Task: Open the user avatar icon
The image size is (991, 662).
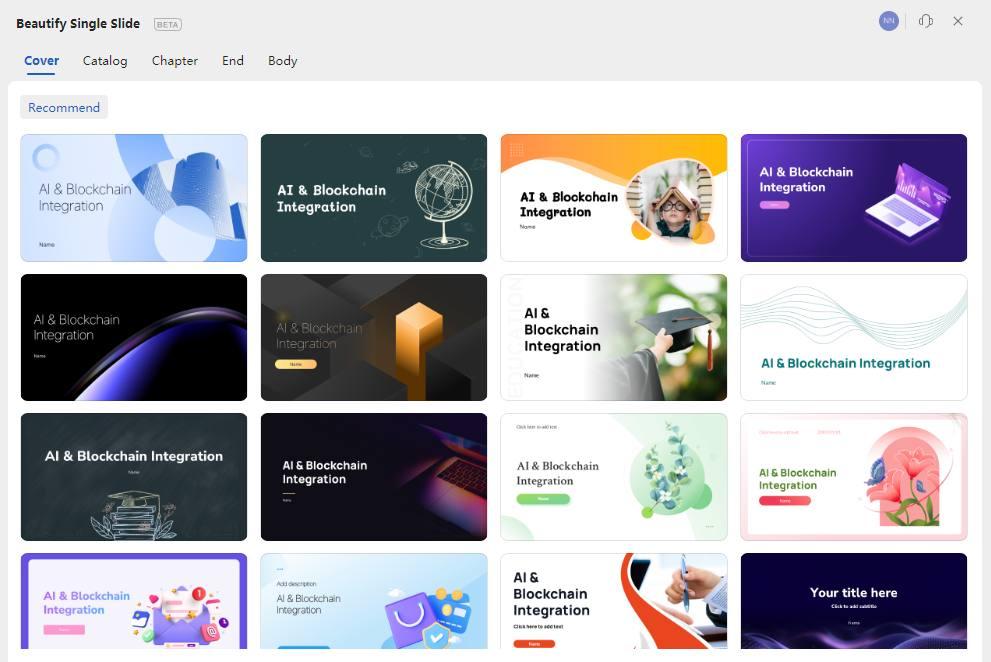Action: [889, 21]
